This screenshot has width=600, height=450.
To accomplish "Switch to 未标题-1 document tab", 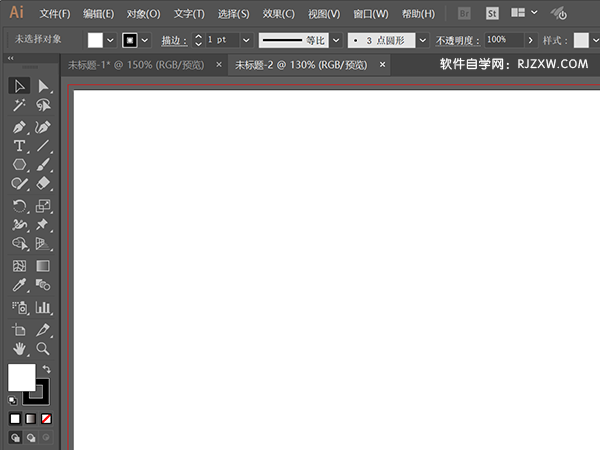I will [136, 65].
